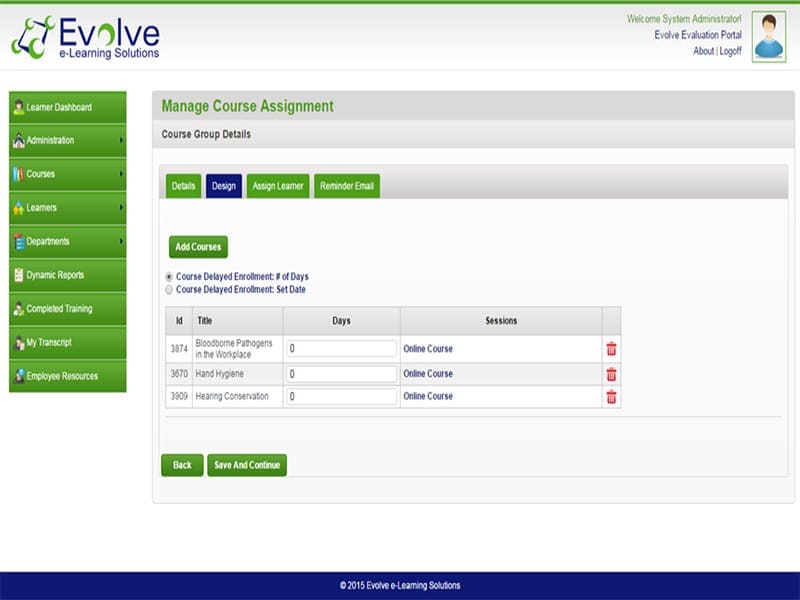The height and width of the screenshot is (600, 800).
Task: Click the Completed Training sidebar icon
Action: tap(18, 309)
